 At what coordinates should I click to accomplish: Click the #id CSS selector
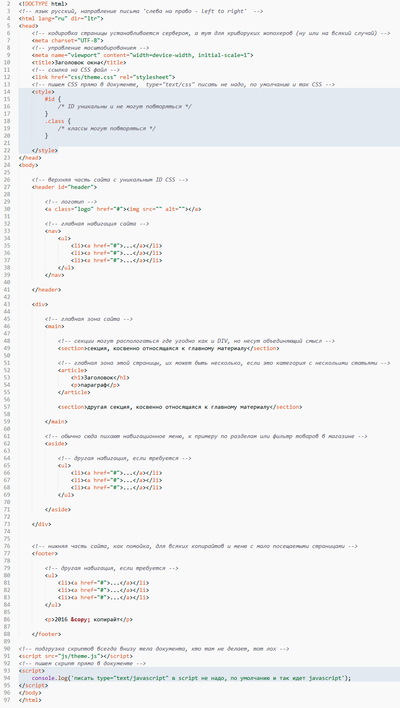[50, 99]
